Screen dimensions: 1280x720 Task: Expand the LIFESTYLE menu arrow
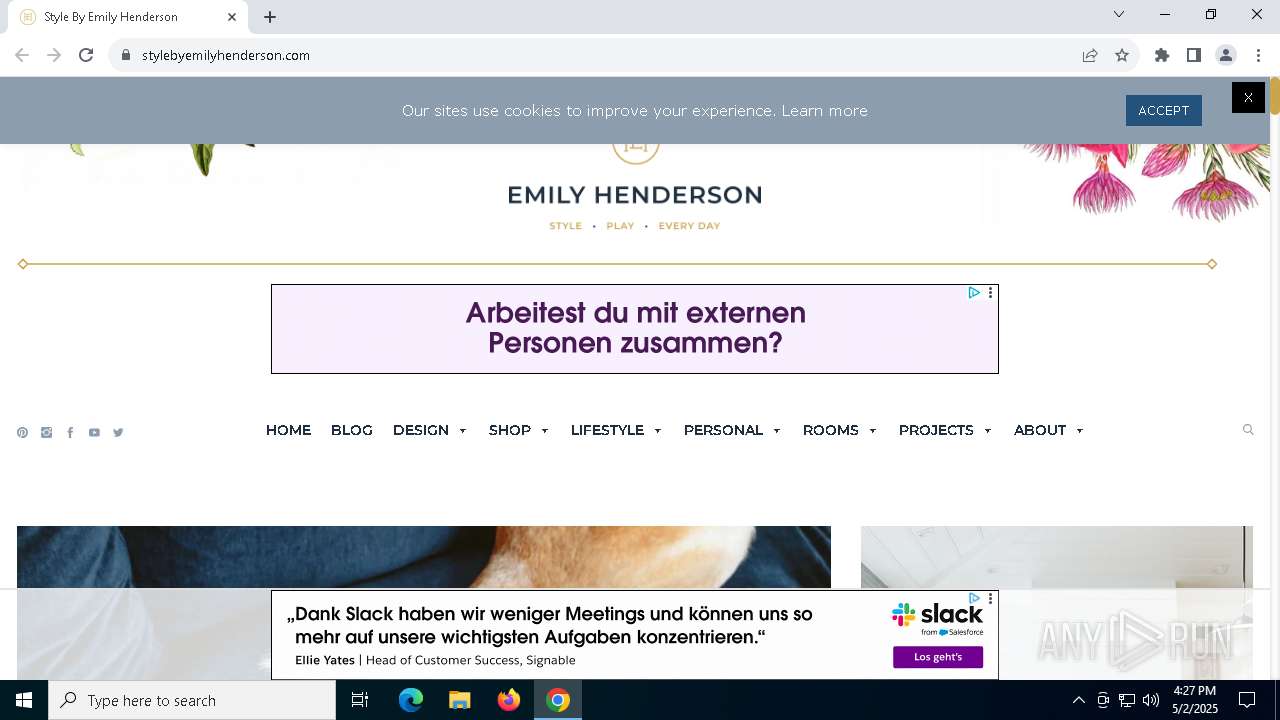pyautogui.click(x=657, y=431)
